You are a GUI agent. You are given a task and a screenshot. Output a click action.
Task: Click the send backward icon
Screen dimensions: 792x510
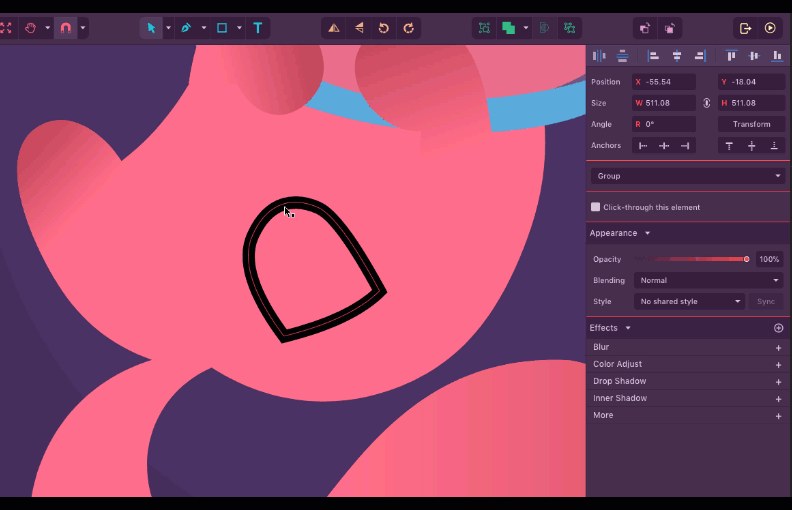(x=670, y=28)
